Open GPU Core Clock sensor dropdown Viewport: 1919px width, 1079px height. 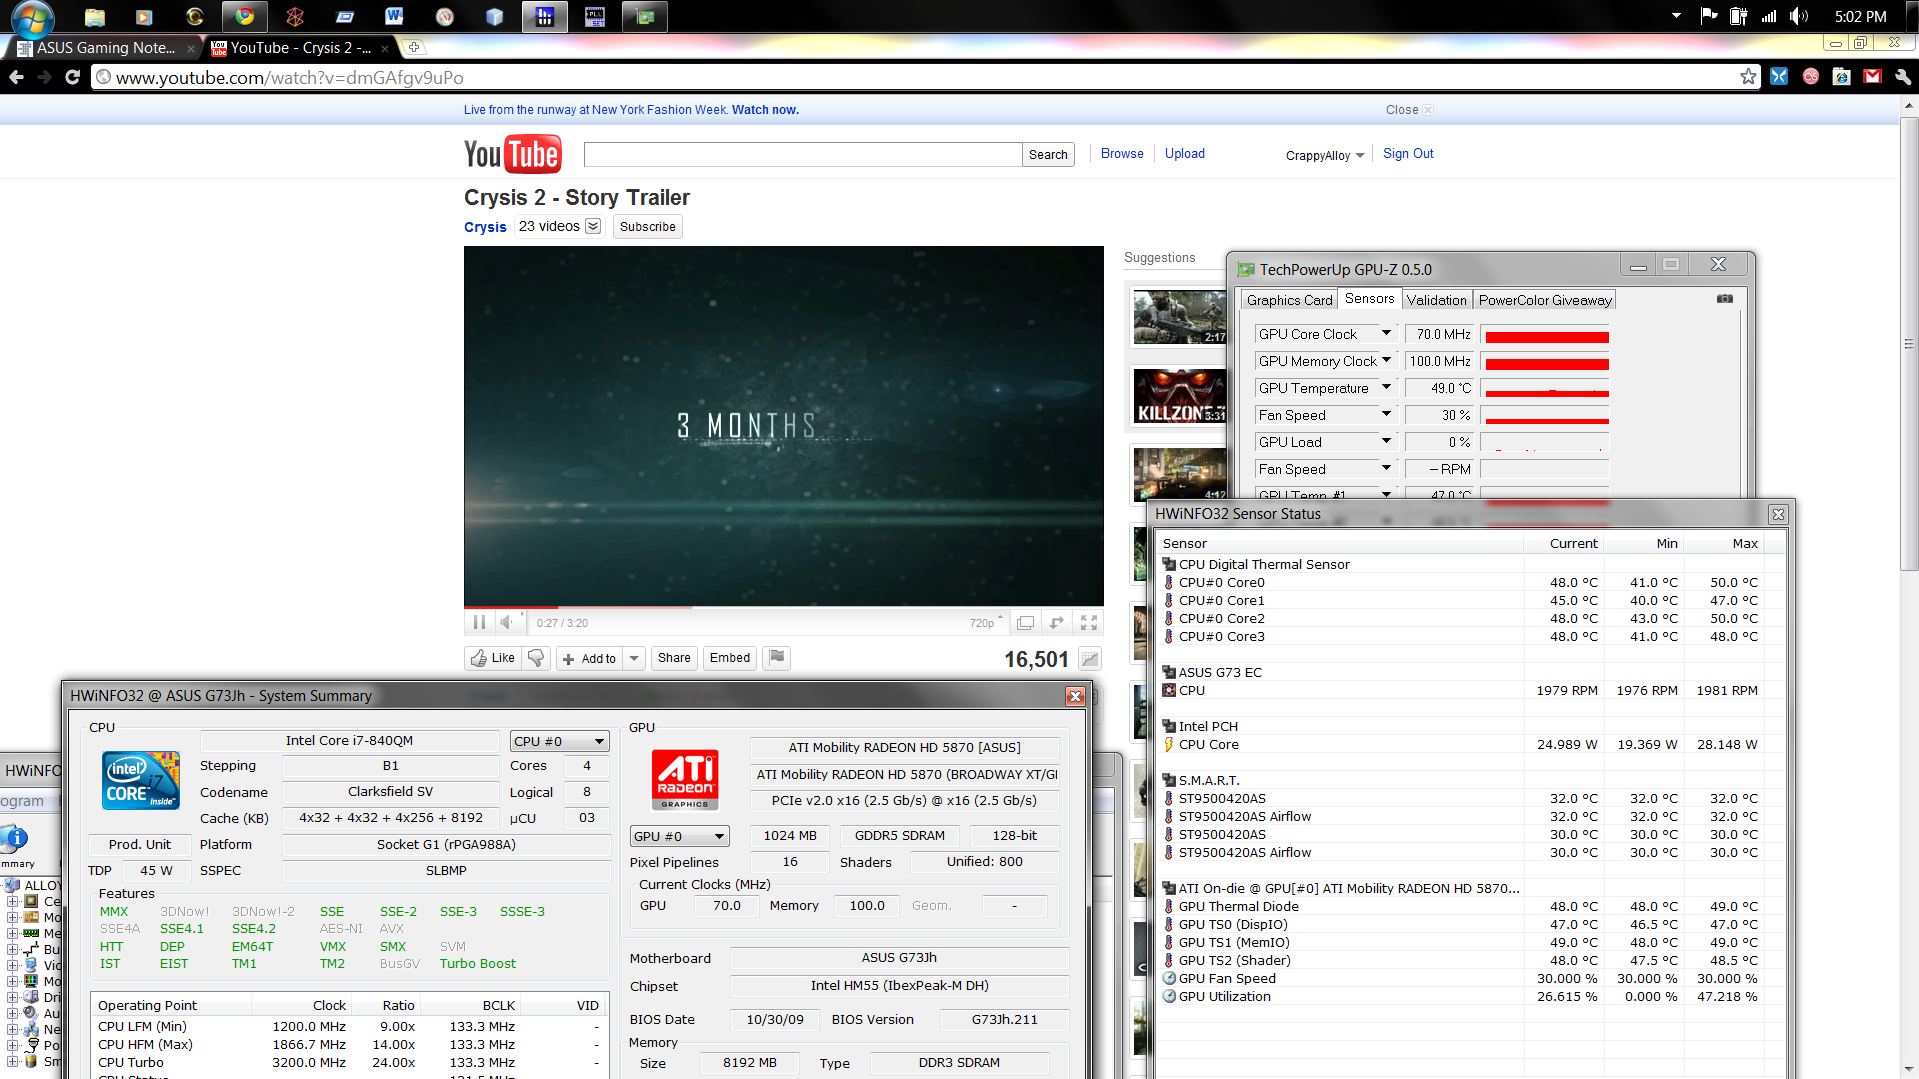tap(1386, 334)
